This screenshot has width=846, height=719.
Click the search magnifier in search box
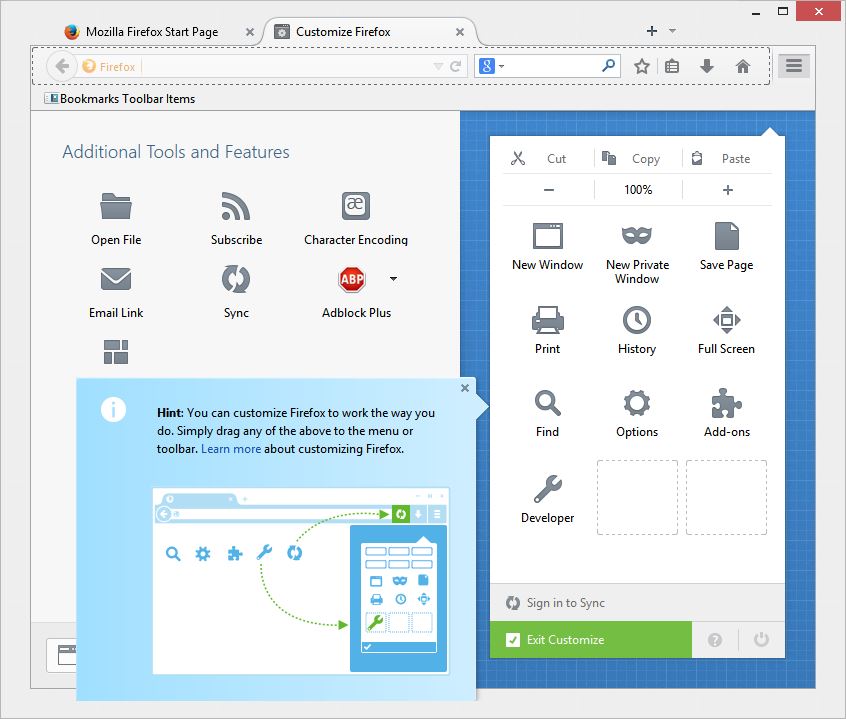click(608, 66)
